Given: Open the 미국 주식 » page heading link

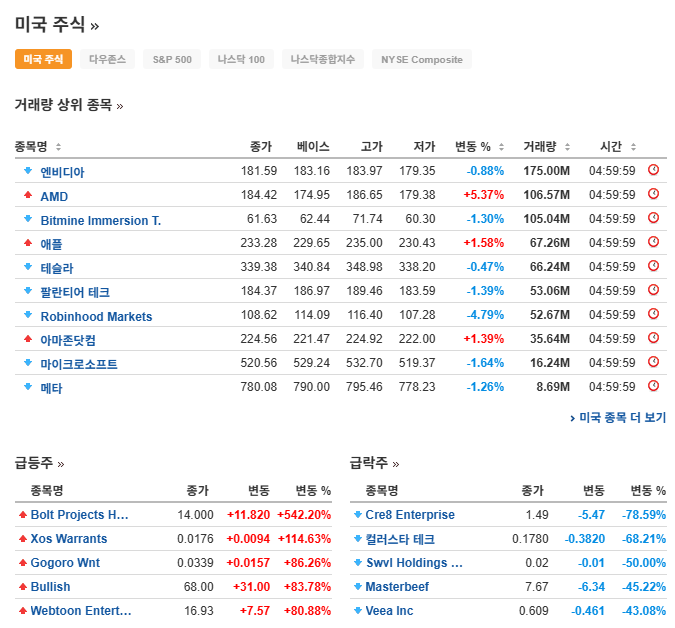Looking at the screenshot, I should 57,24.
